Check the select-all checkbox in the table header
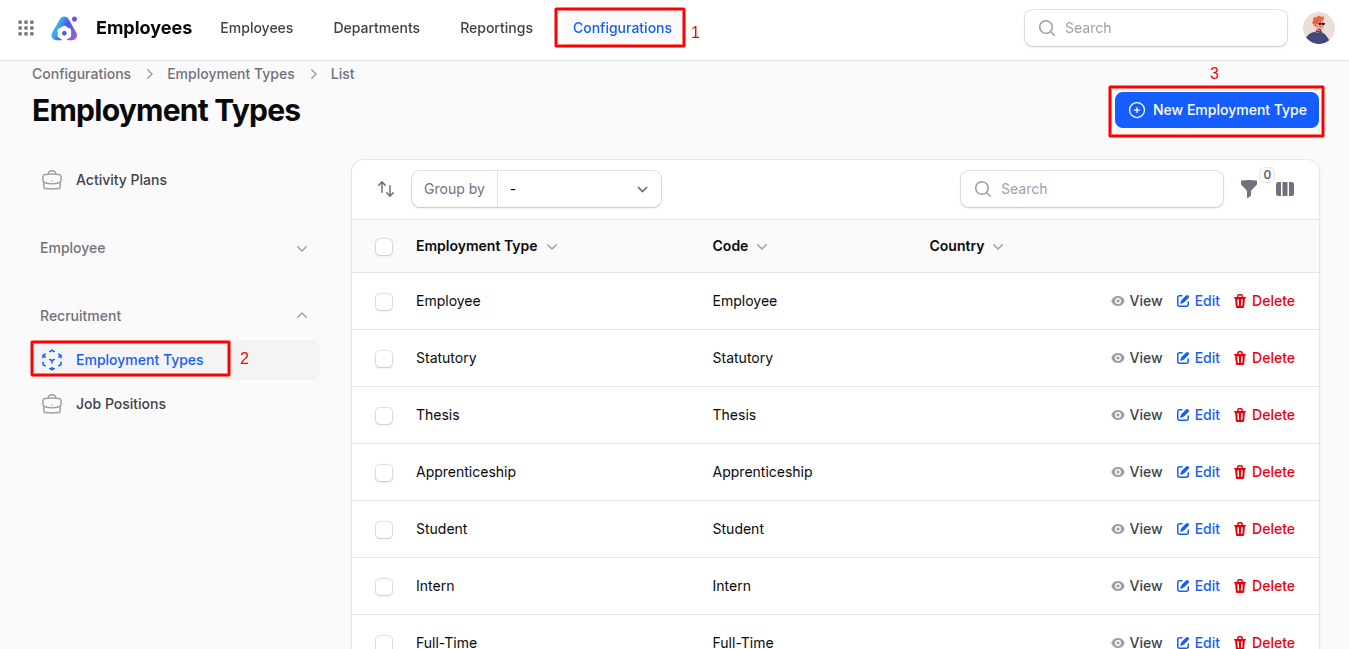This screenshot has width=1349, height=649. 384,246
